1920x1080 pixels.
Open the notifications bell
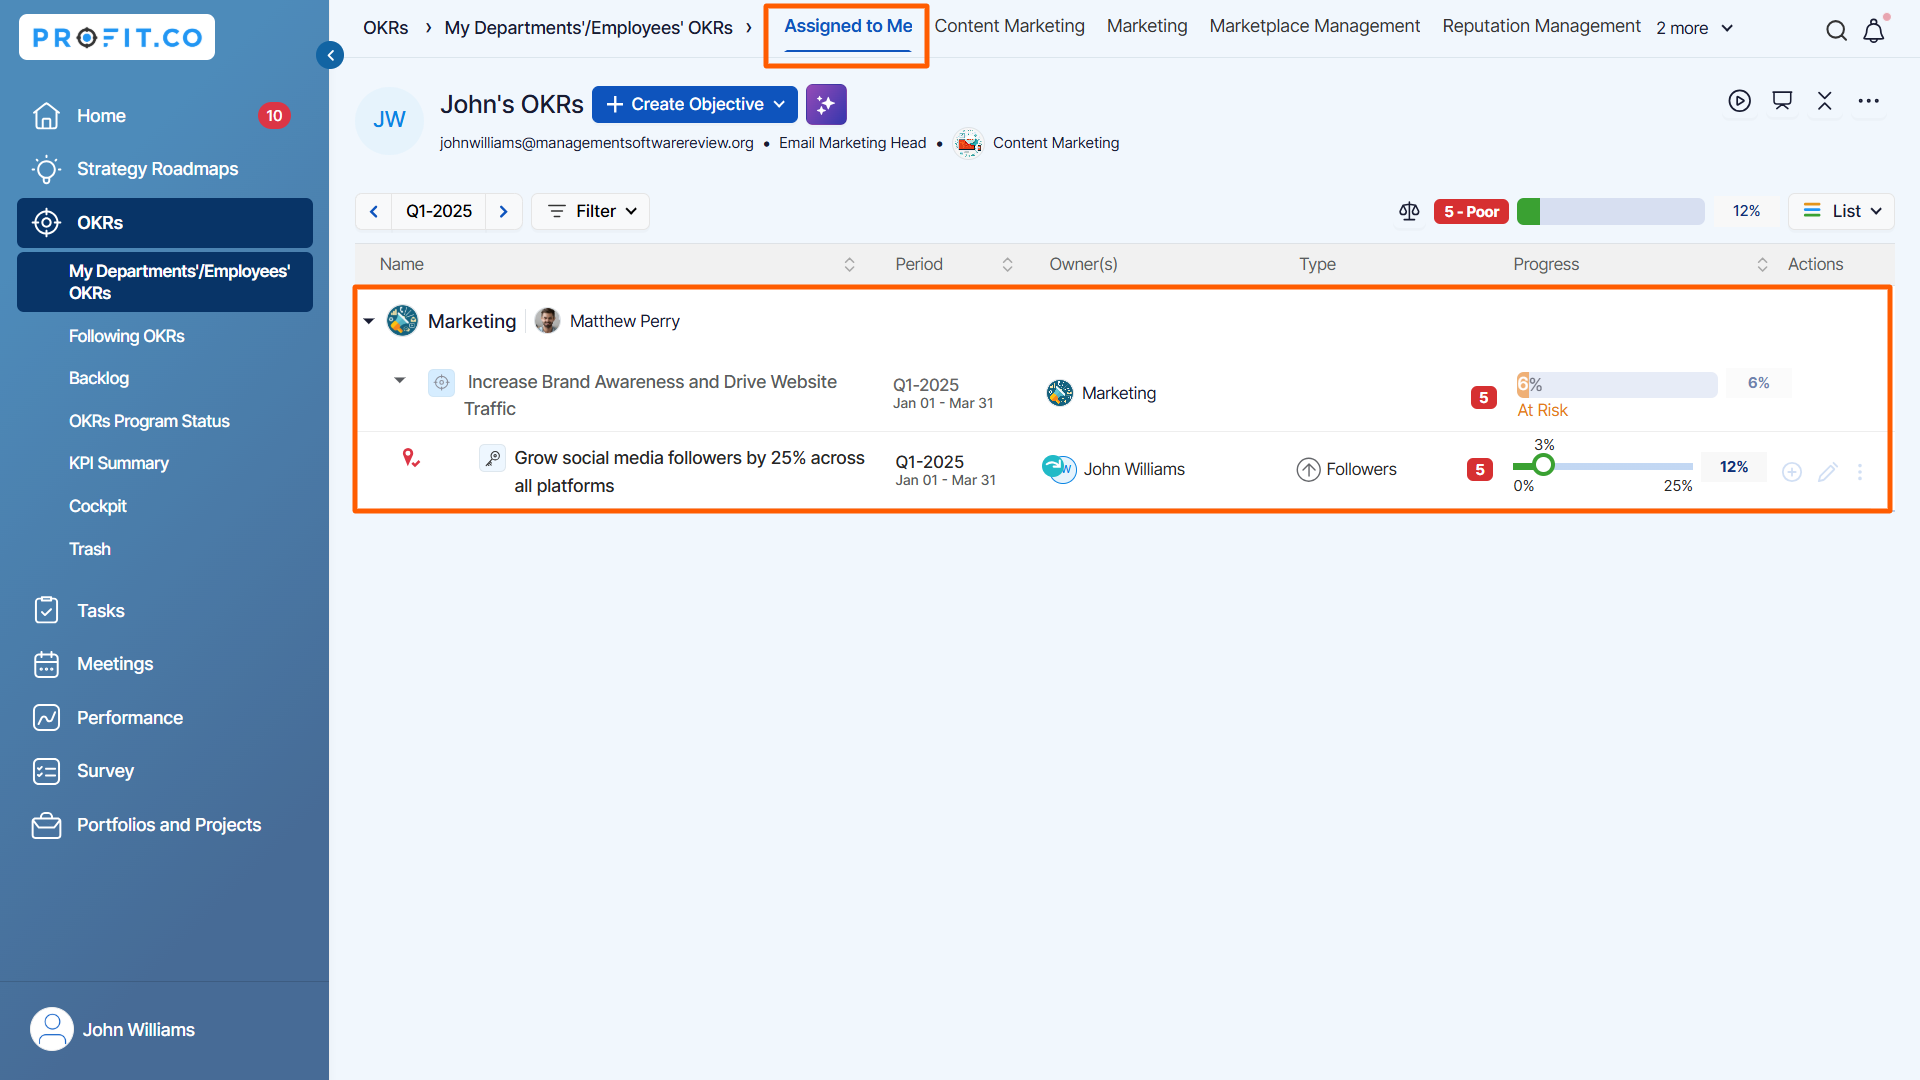tap(1874, 31)
